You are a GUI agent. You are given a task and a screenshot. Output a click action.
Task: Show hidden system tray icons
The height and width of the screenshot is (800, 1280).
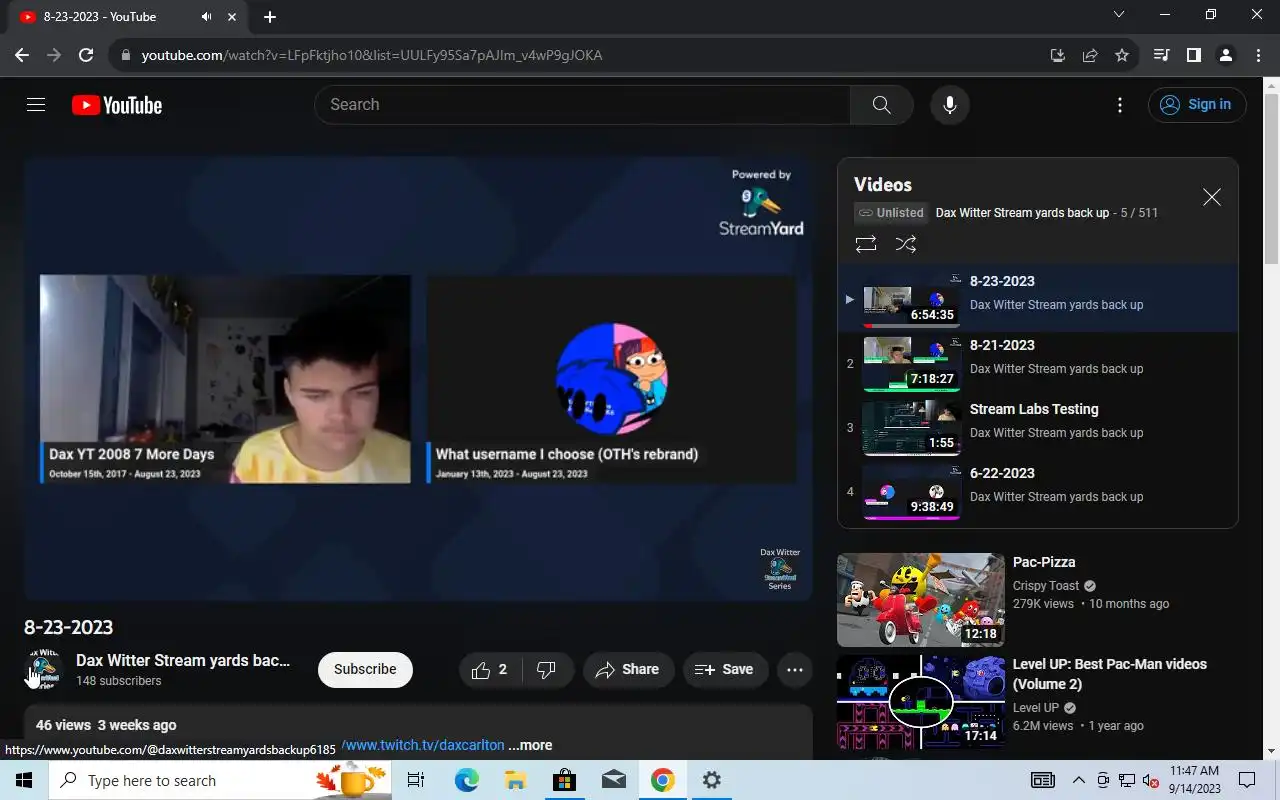[x=1079, y=780]
